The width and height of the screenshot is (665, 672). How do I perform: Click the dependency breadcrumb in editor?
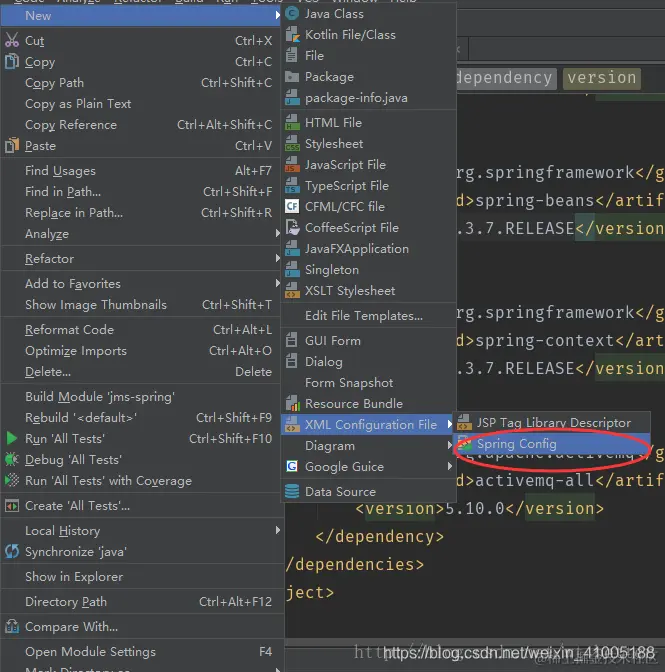(x=506, y=78)
